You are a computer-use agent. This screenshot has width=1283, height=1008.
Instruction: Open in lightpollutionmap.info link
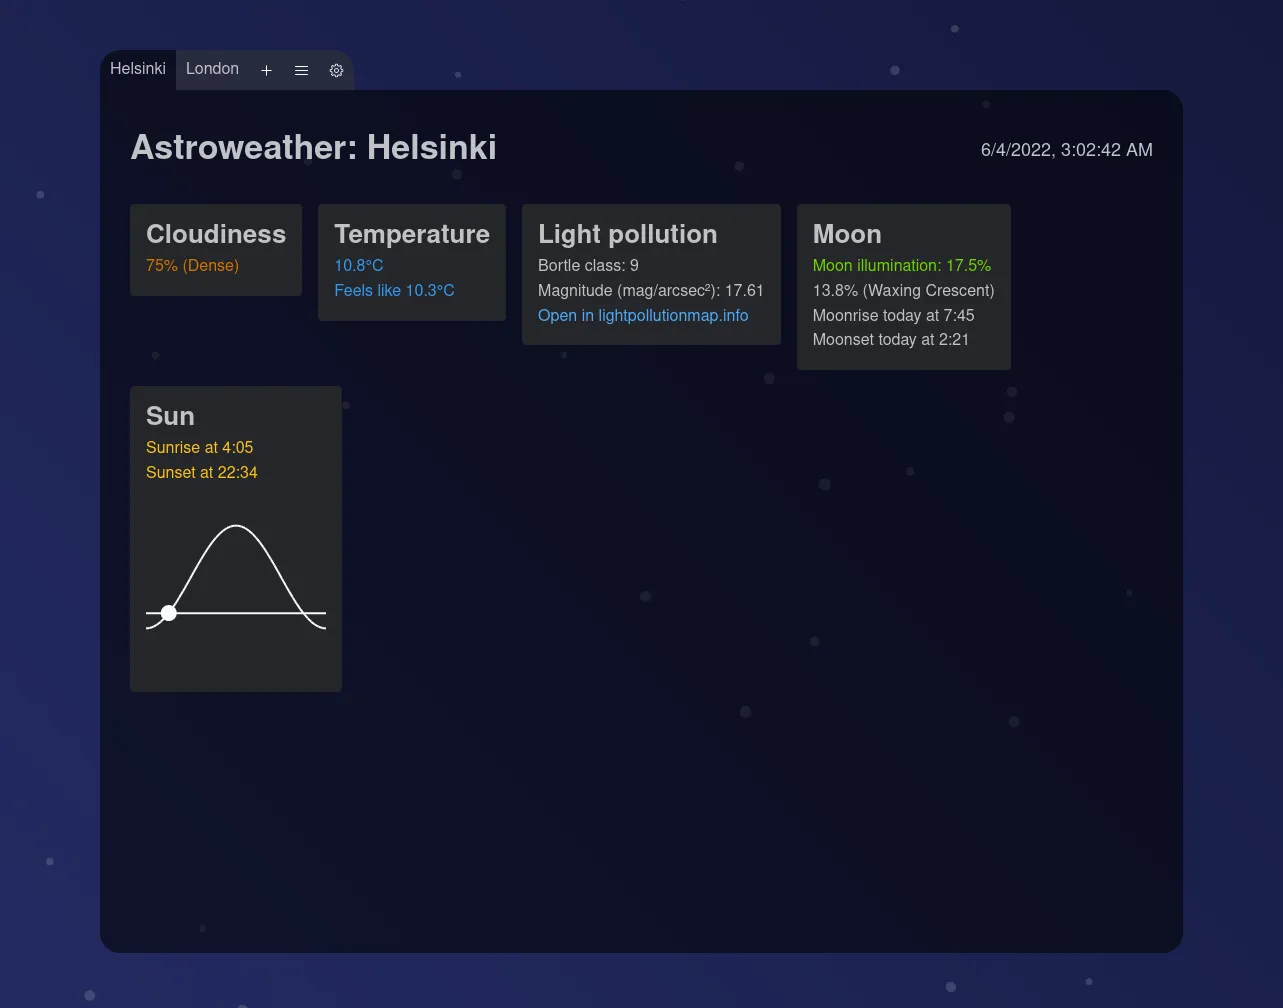(x=643, y=315)
